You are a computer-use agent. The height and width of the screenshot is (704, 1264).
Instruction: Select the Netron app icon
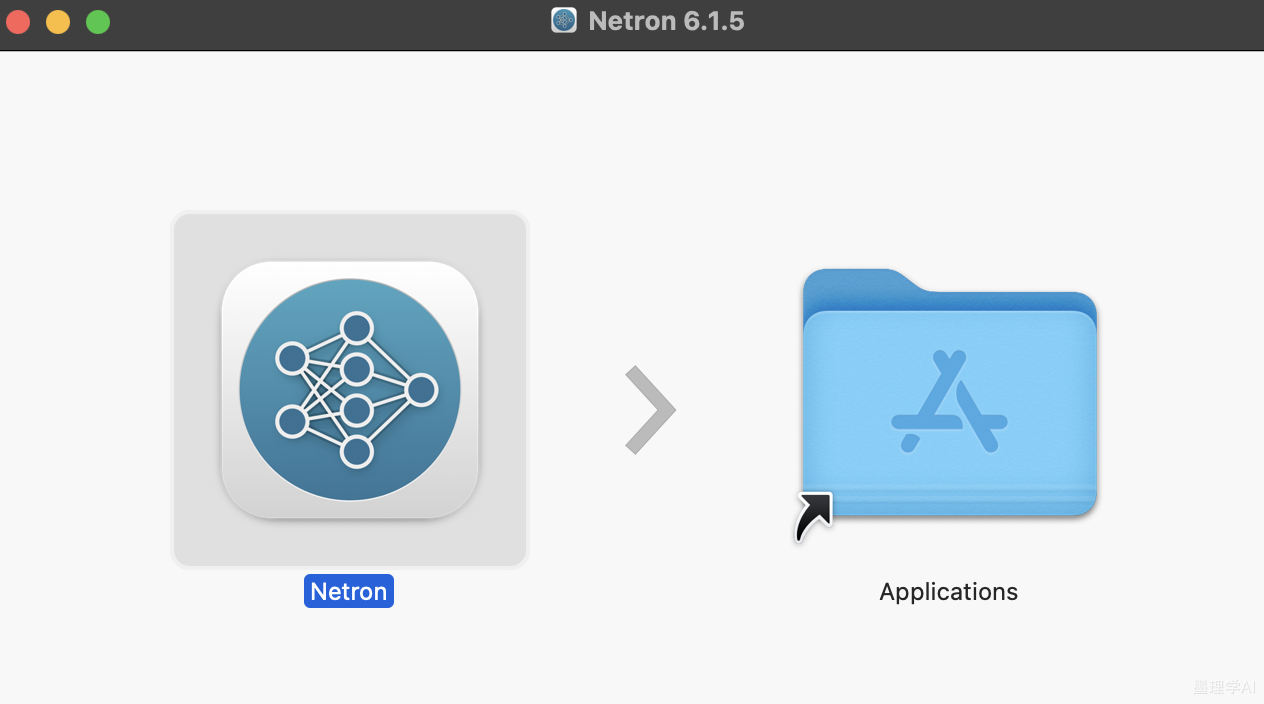[350, 390]
